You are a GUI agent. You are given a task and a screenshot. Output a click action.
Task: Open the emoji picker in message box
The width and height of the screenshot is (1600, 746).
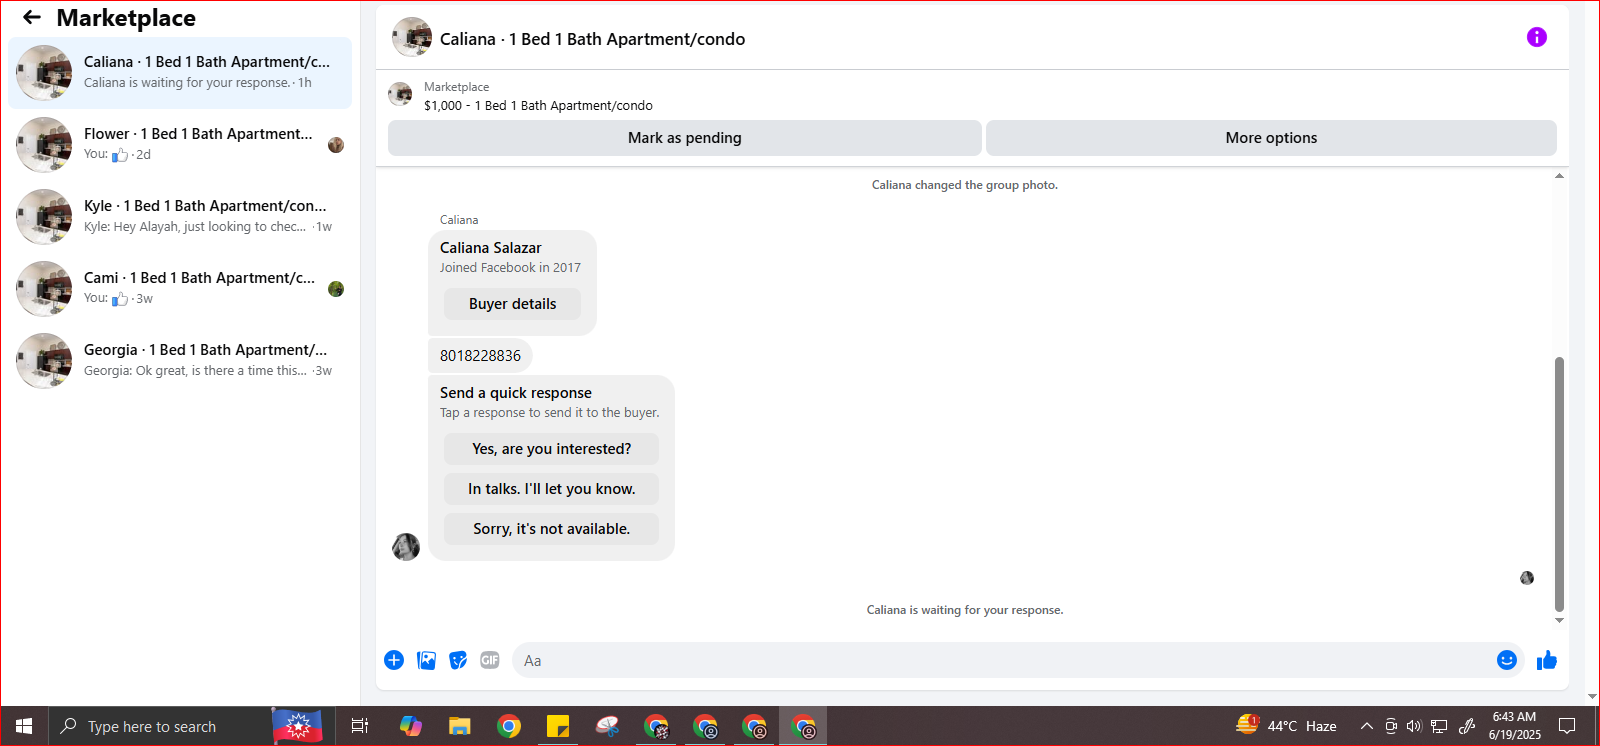(x=1507, y=660)
